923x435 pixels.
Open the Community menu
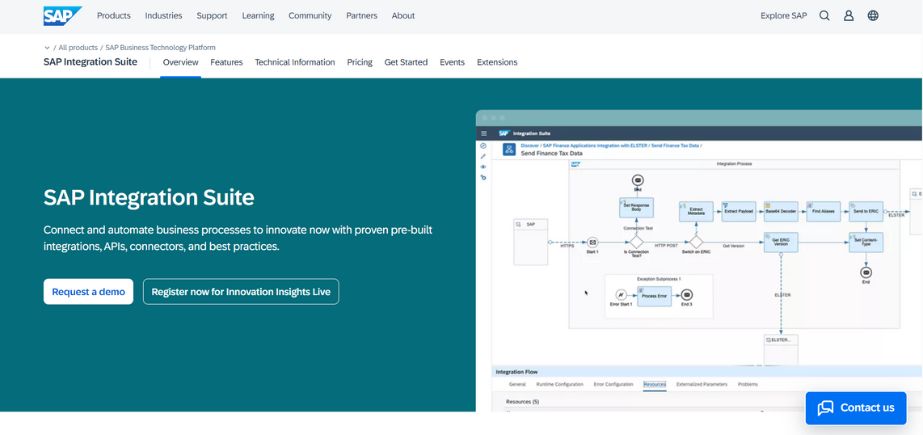pyautogui.click(x=310, y=16)
